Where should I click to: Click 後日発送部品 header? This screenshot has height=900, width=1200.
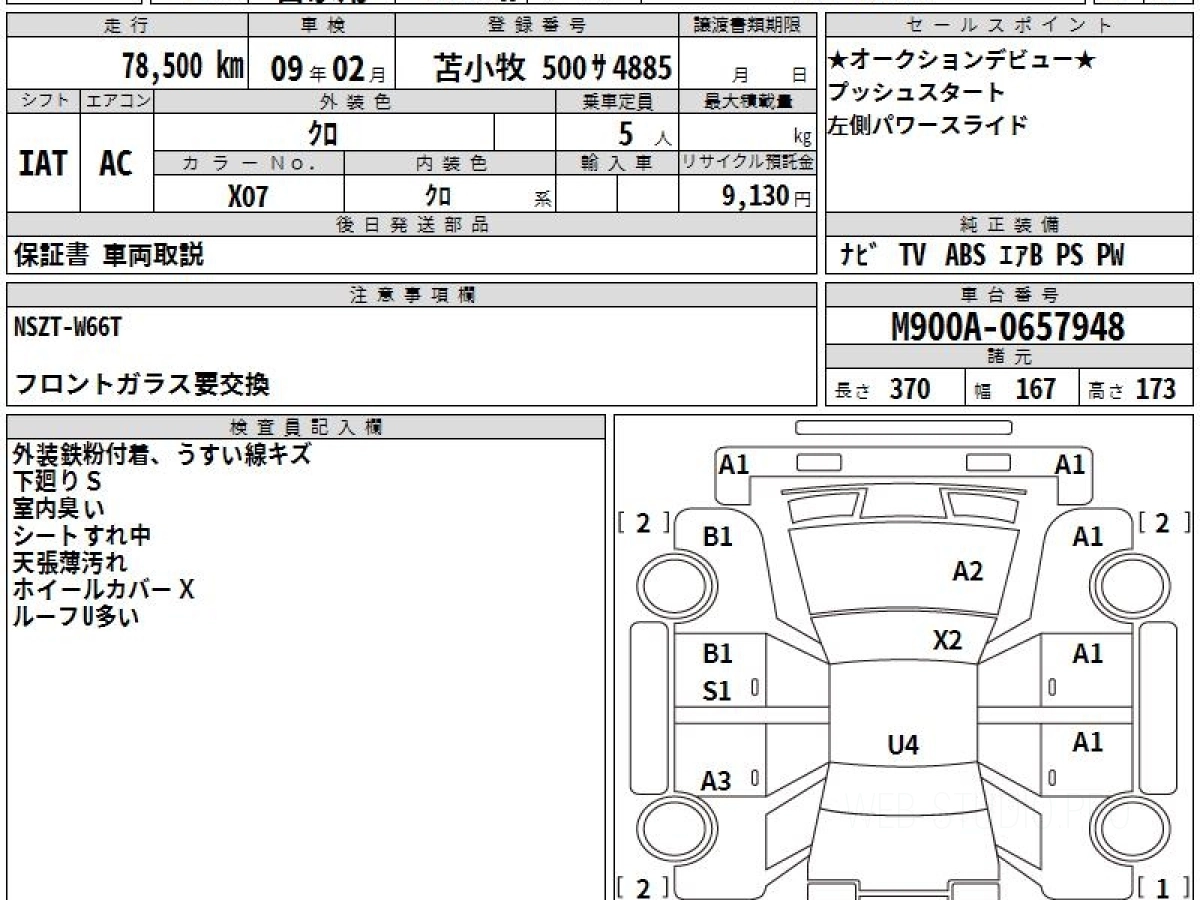click(x=412, y=225)
